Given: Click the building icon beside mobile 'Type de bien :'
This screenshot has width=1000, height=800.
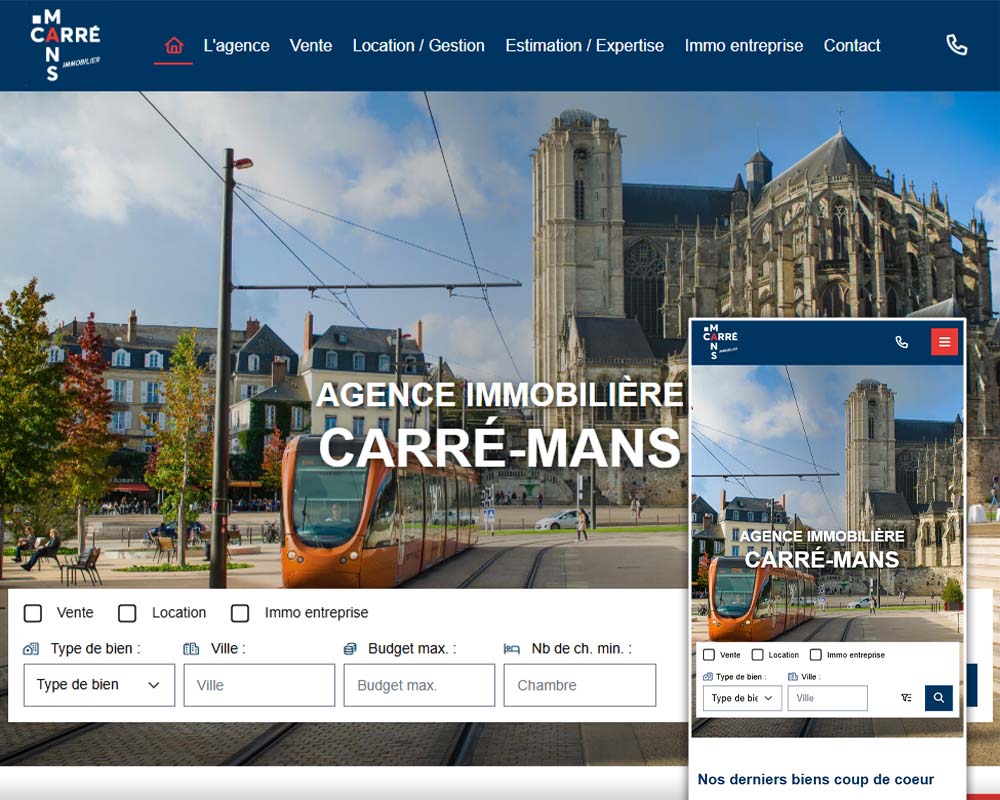Looking at the screenshot, I should [707, 677].
